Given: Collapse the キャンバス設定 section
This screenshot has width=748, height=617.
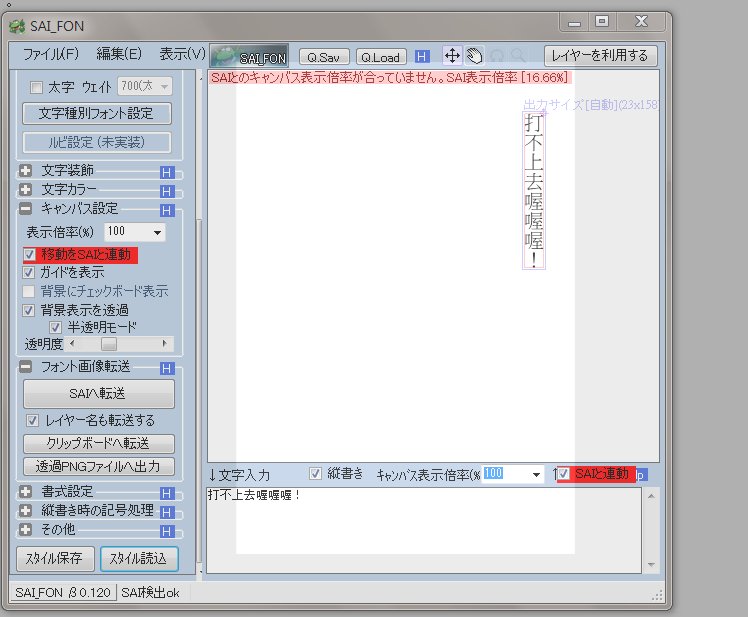Looking at the screenshot, I should coord(25,208).
